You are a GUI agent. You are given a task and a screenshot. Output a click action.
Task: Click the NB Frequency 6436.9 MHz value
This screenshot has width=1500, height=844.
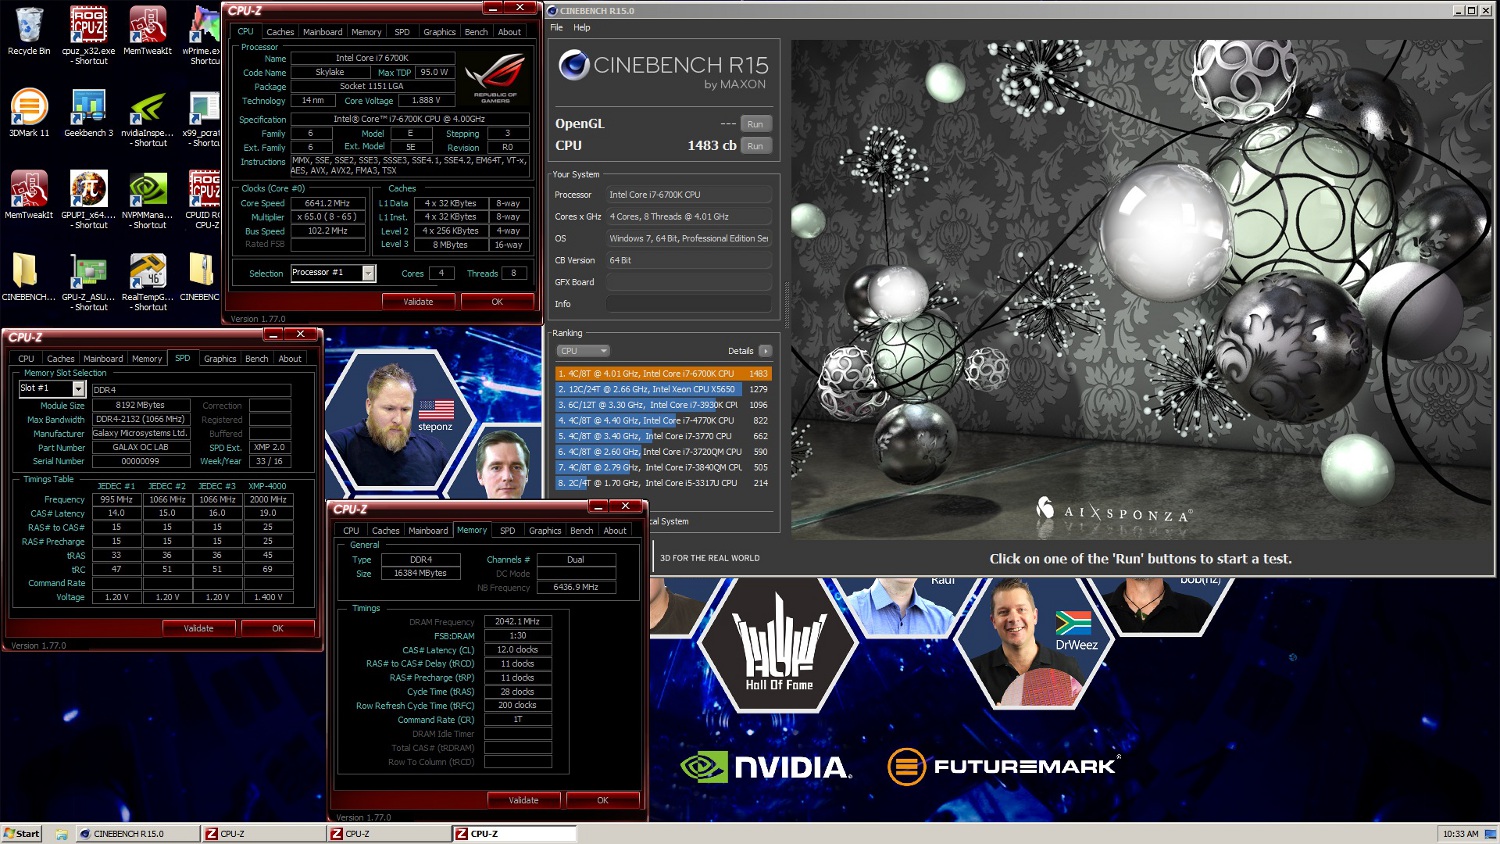point(576,587)
